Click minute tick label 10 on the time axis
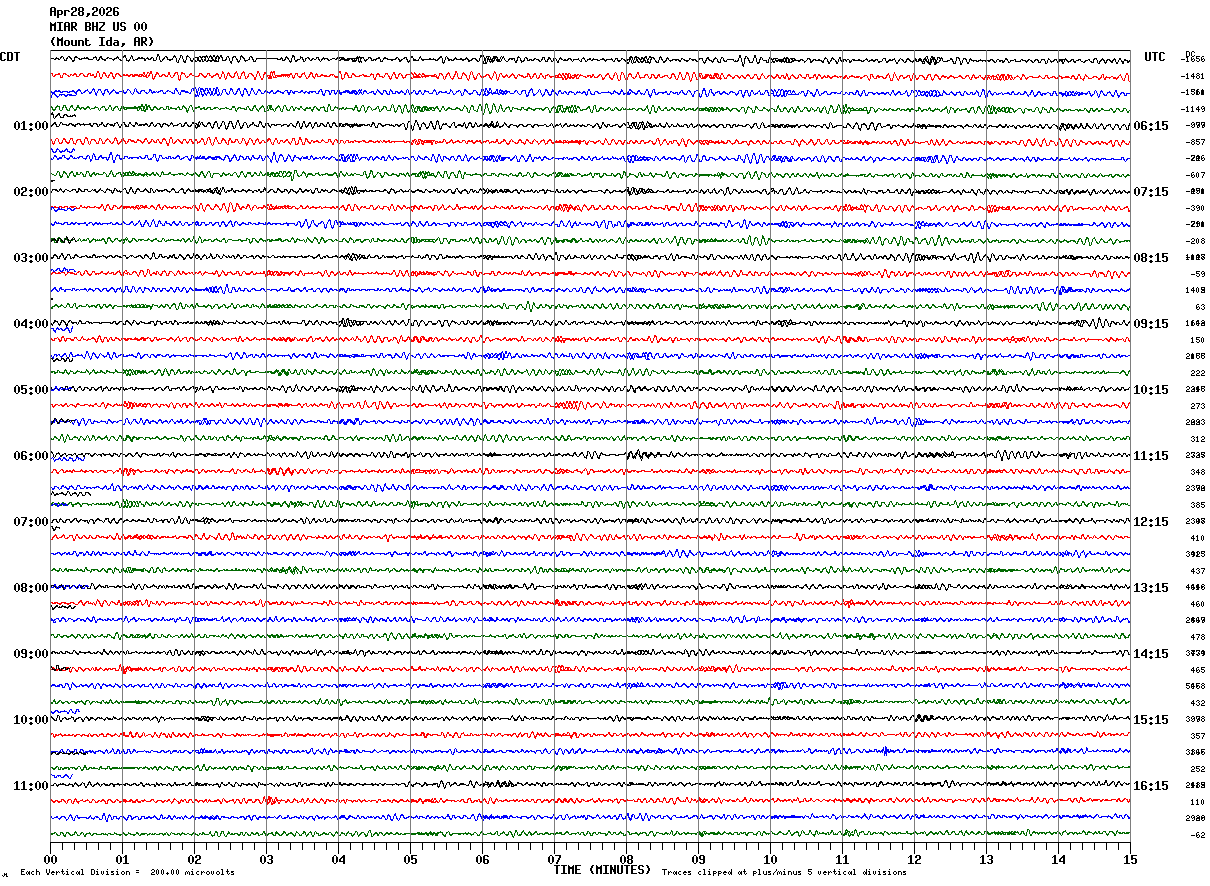1210x886 pixels. (770, 859)
